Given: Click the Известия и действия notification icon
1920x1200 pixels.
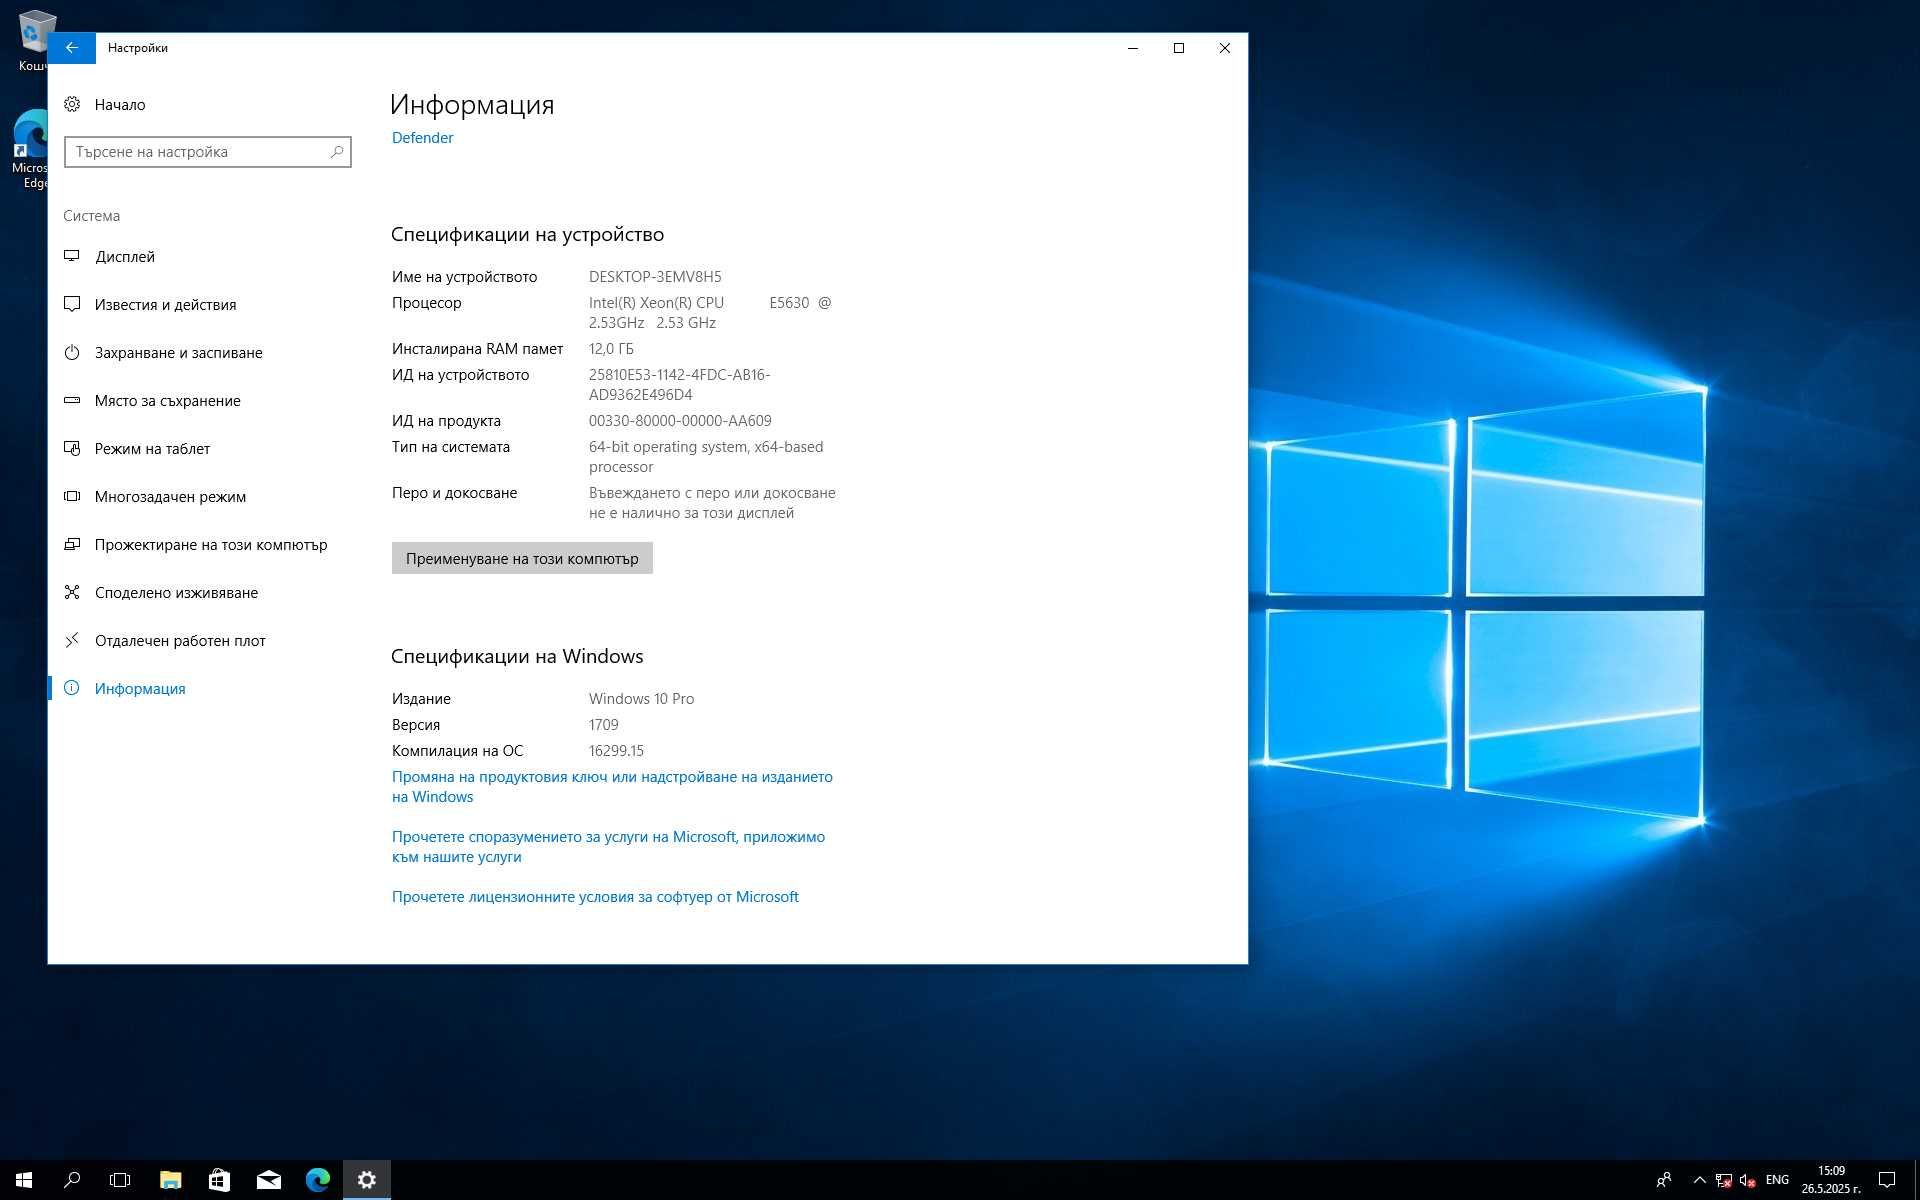Looking at the screenshot, I should 72,304.
